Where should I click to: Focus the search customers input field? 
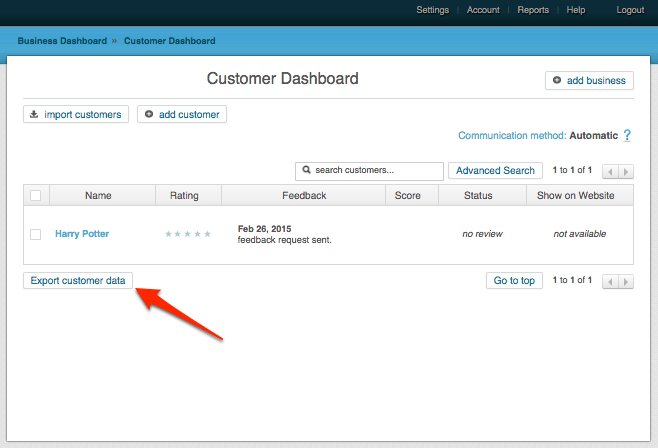click(369, 171)
